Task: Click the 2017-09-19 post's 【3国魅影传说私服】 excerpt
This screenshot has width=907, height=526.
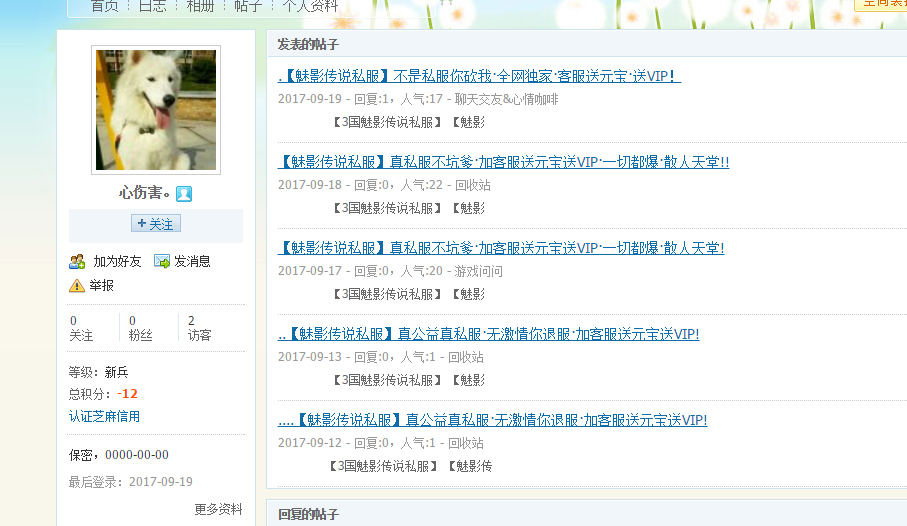Action: pos(388,122)
